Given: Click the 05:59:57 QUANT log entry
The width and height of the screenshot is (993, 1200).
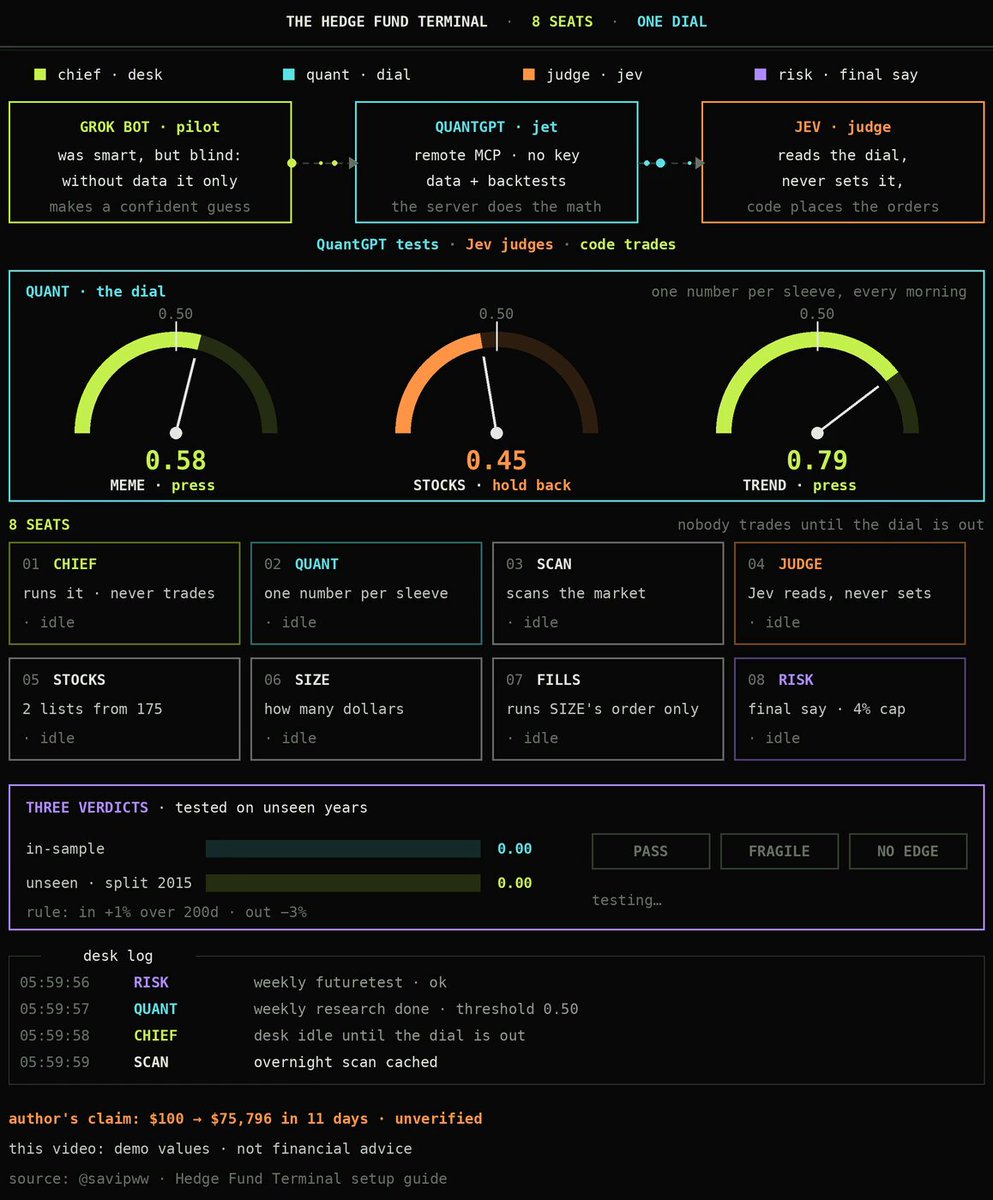Looking at the screenshot, I should click(299, 1009).
